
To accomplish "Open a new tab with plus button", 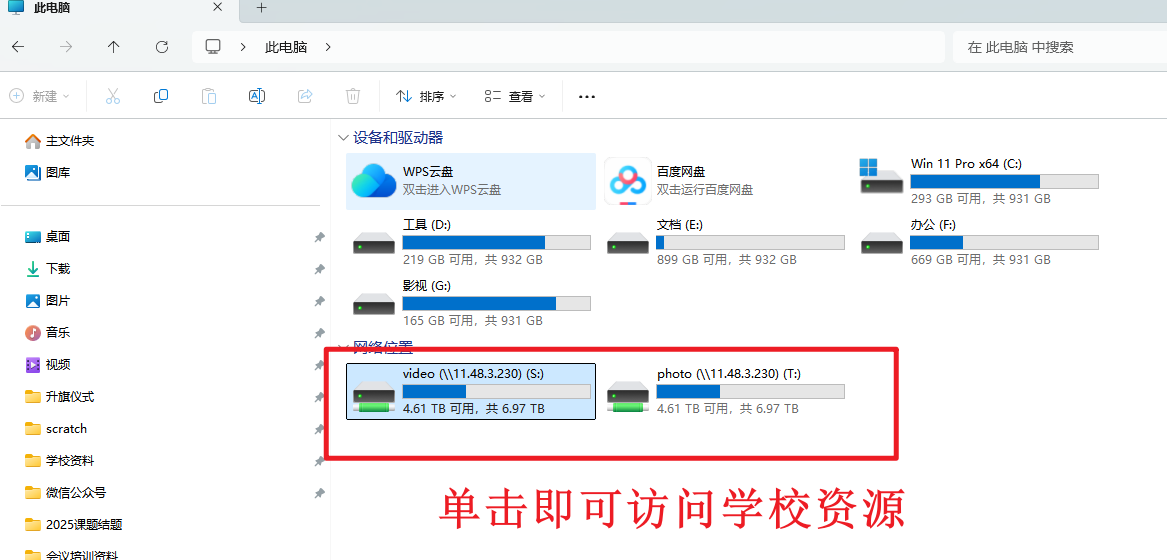I will (x=262, y=8).
